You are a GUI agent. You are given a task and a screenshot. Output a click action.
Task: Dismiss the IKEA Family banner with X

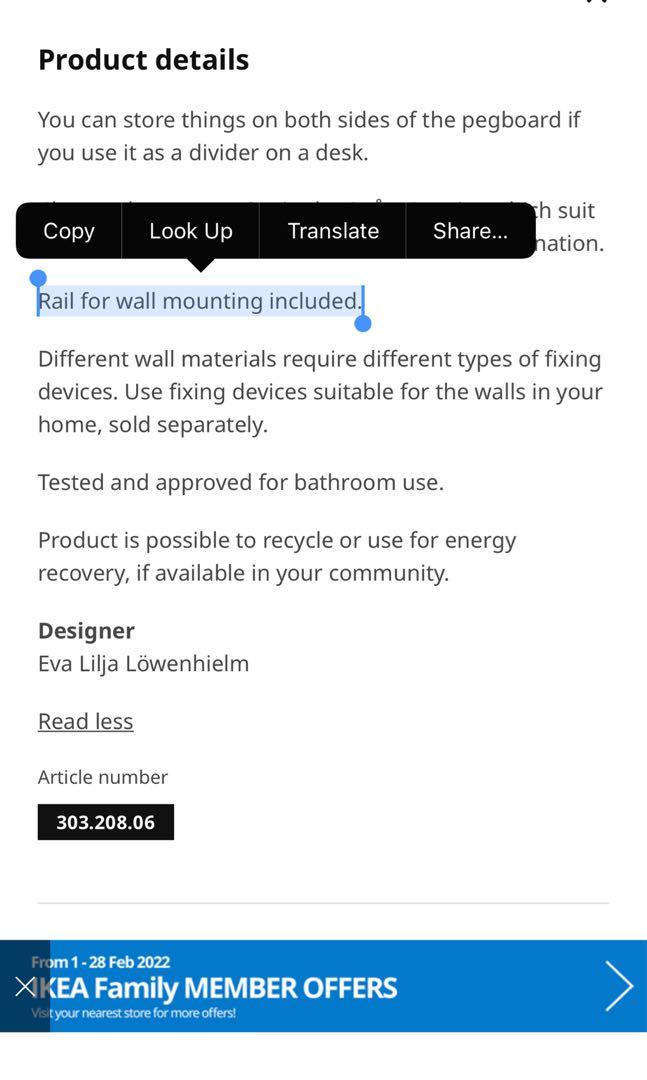pyautogui.click(x=25, y=986)
